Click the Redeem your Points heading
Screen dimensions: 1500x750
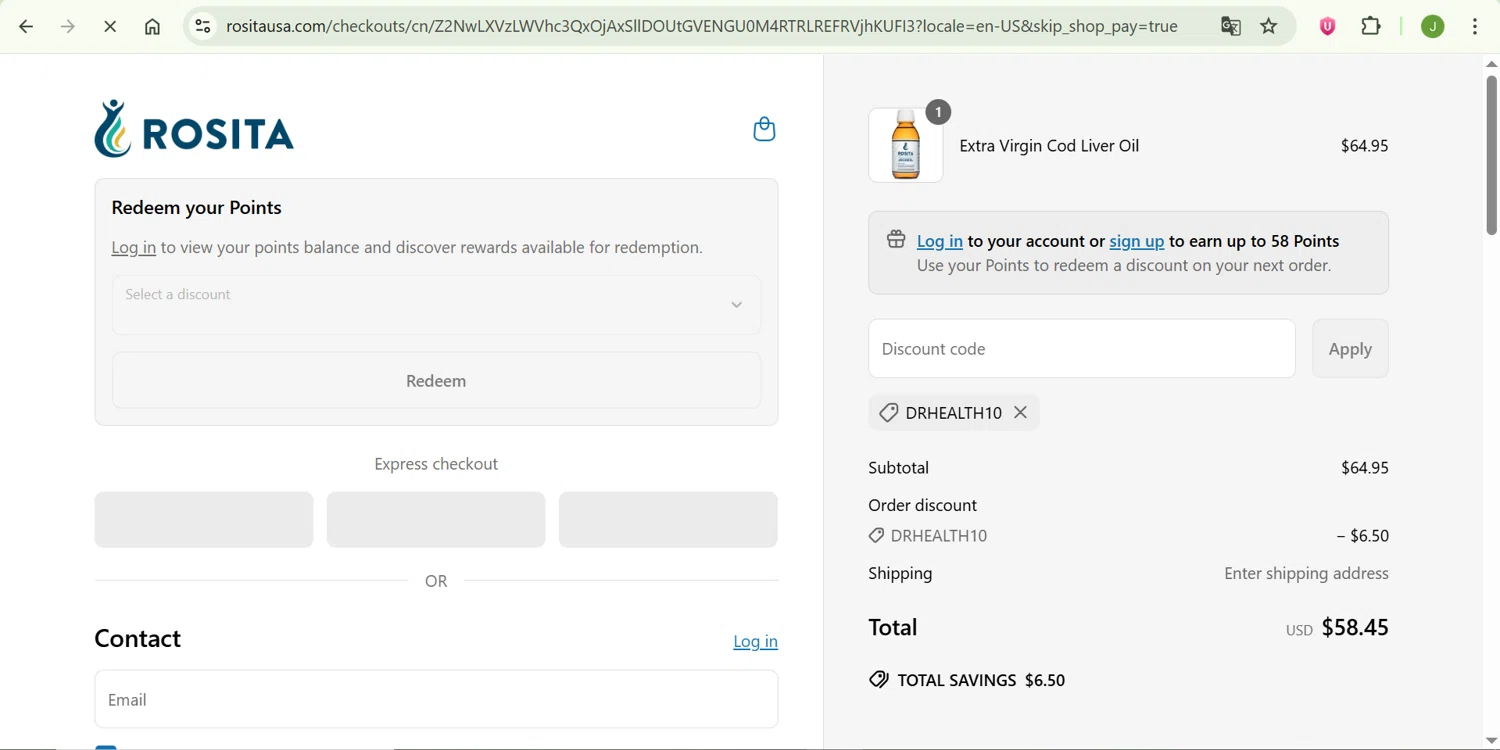click(196, 207)
